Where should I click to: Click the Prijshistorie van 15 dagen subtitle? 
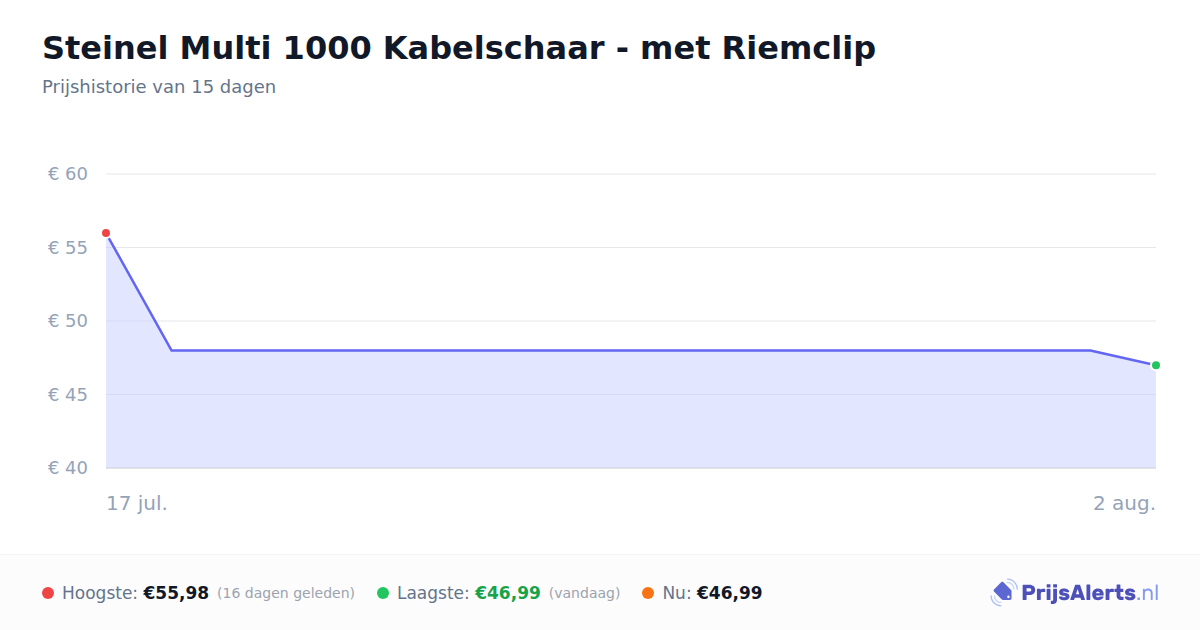159,87
